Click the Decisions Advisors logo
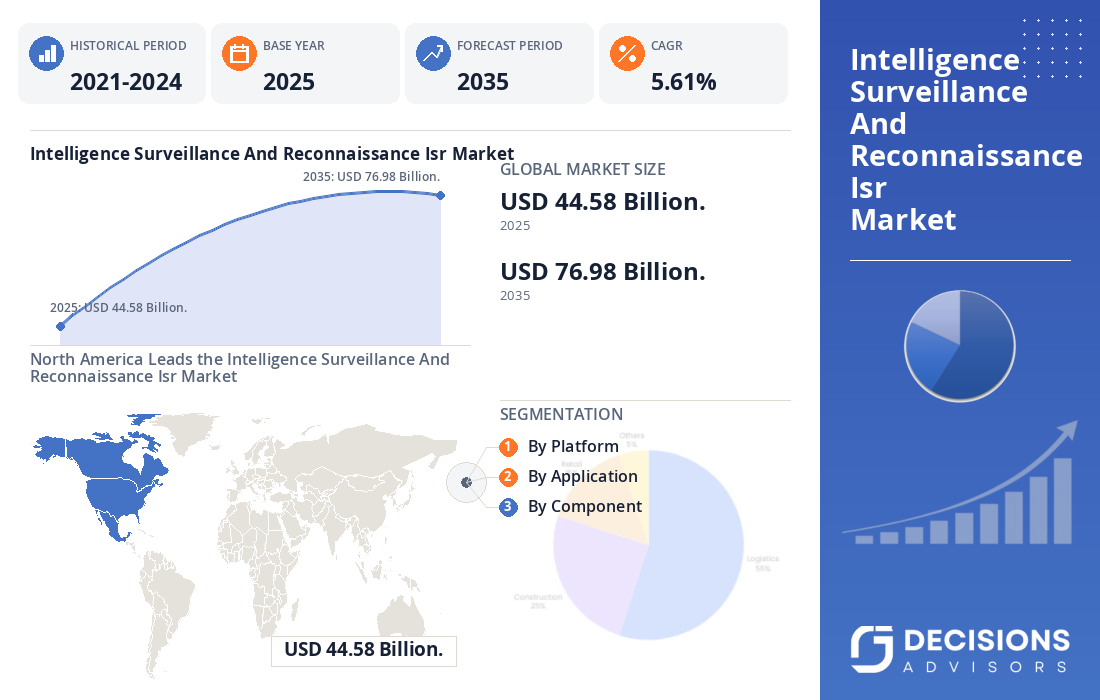 pyautogui.click(x=960, y=649)
